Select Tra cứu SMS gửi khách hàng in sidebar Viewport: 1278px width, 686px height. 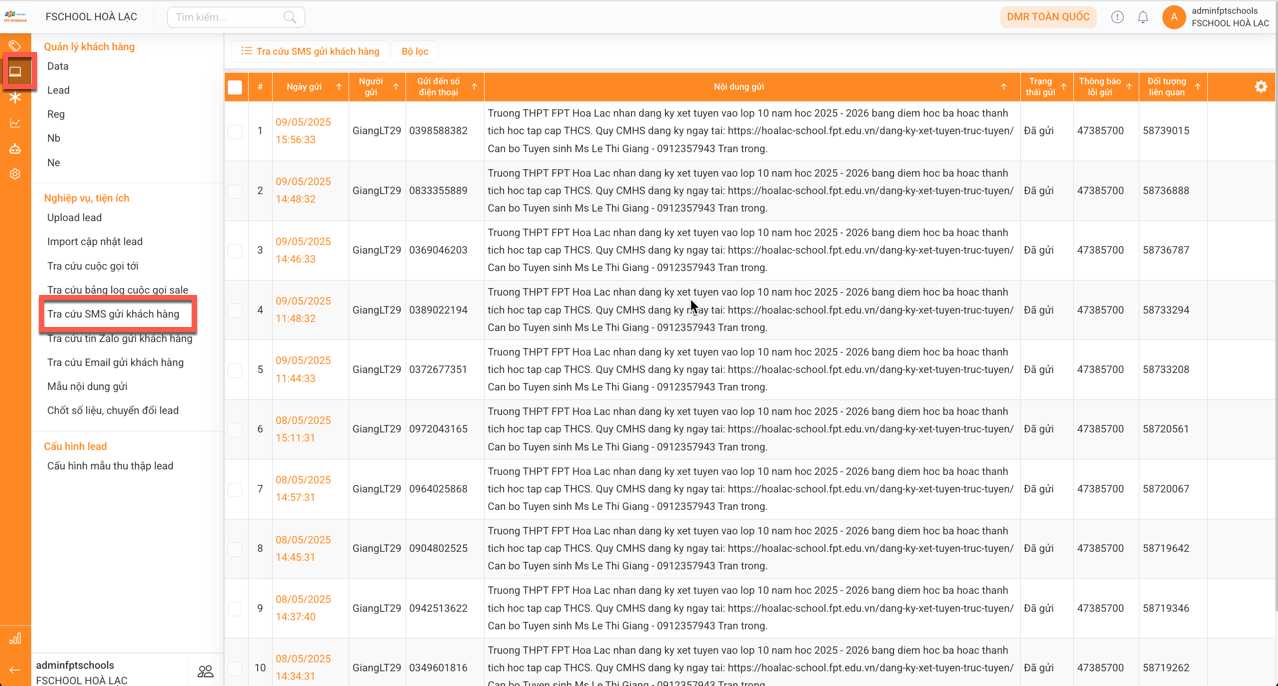tap(113, 314)
